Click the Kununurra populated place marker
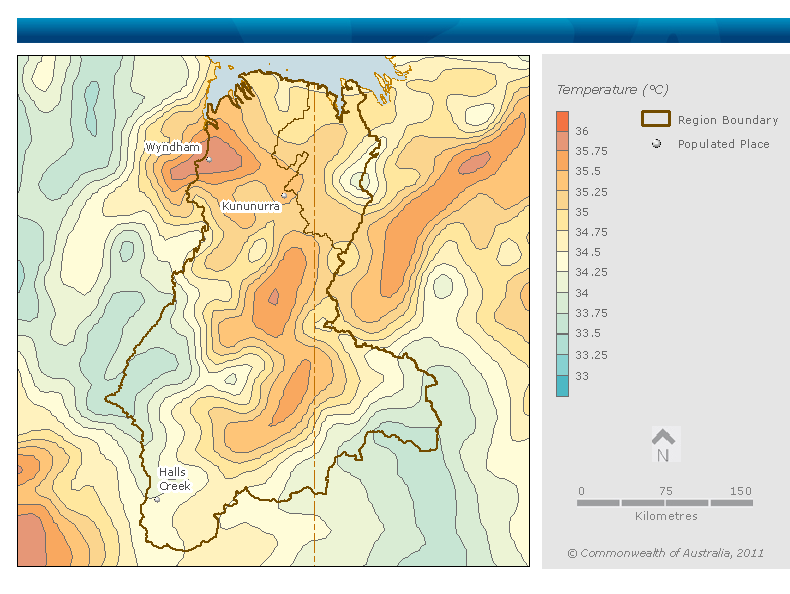The width and height of the screenshot is (790, 594). (x=284, y=195)
